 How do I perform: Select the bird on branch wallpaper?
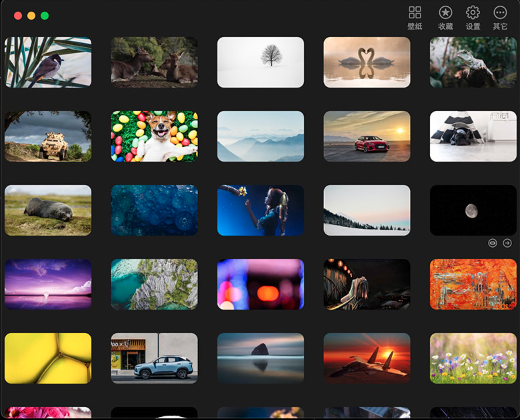click(x=48, y=62)
